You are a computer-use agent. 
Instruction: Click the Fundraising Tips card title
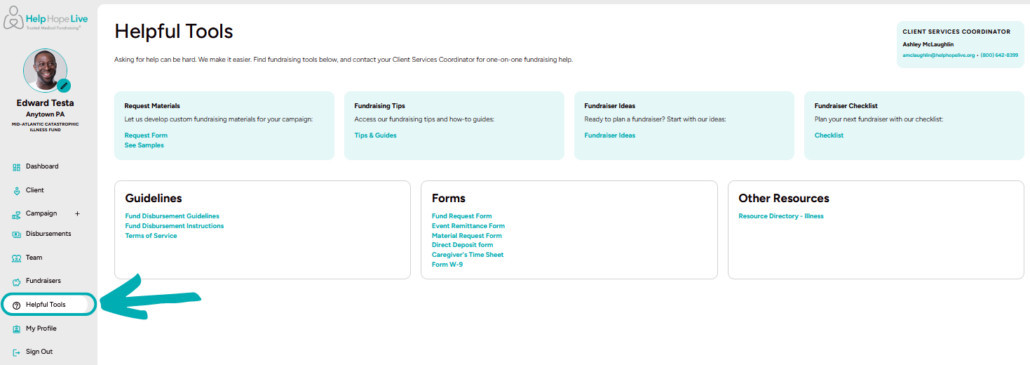[380, 105]
